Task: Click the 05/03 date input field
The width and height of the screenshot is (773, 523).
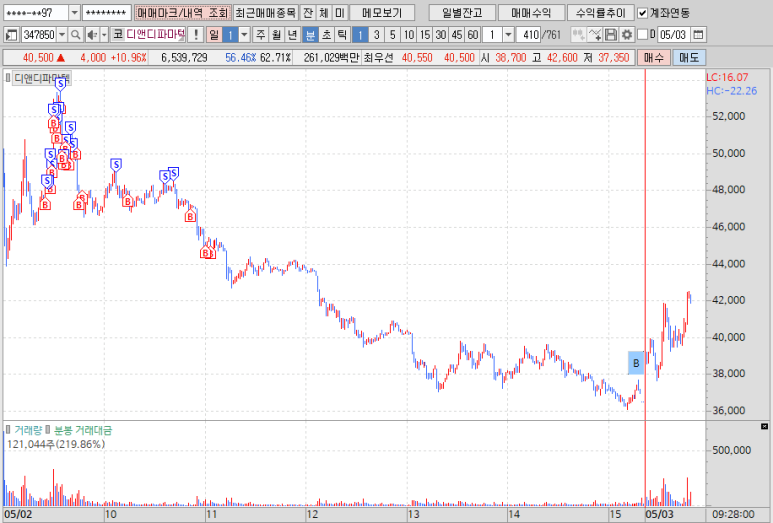Action: 673,35
